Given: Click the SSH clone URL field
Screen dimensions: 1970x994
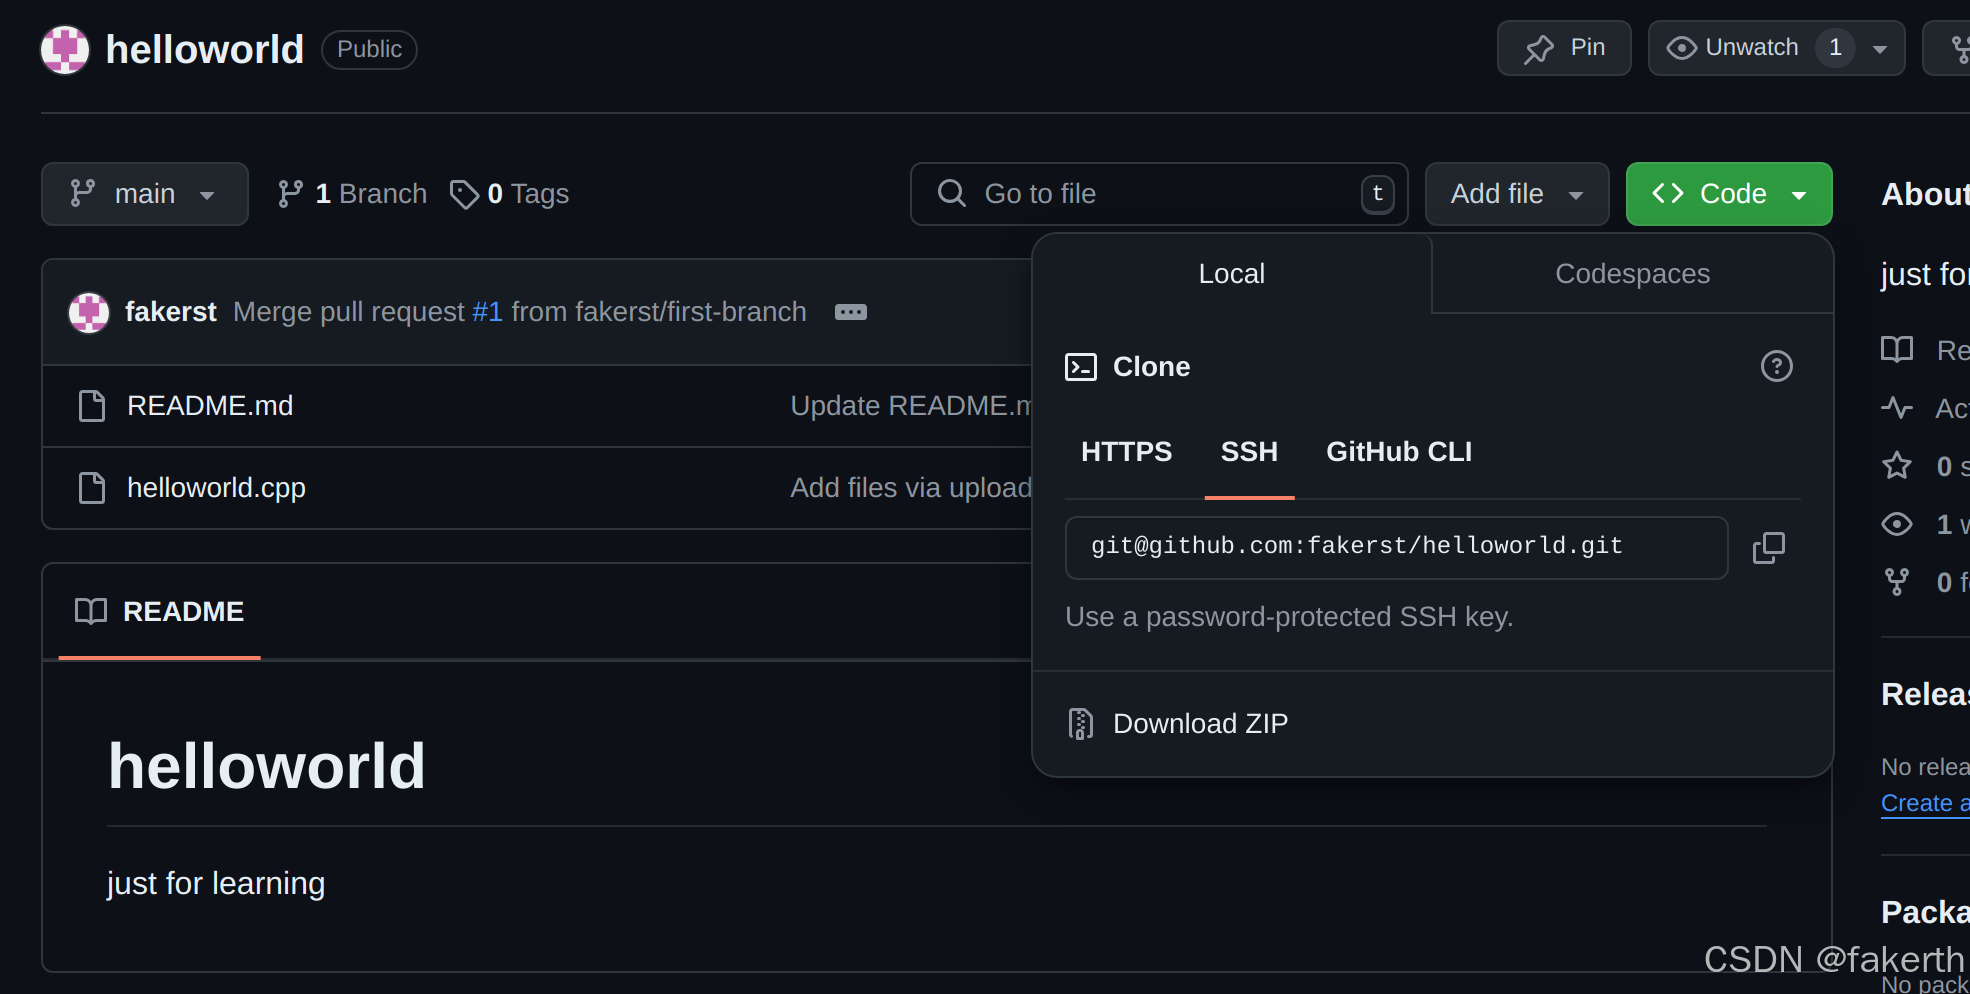Looking at the screenshot, I should coord(1397,547).
